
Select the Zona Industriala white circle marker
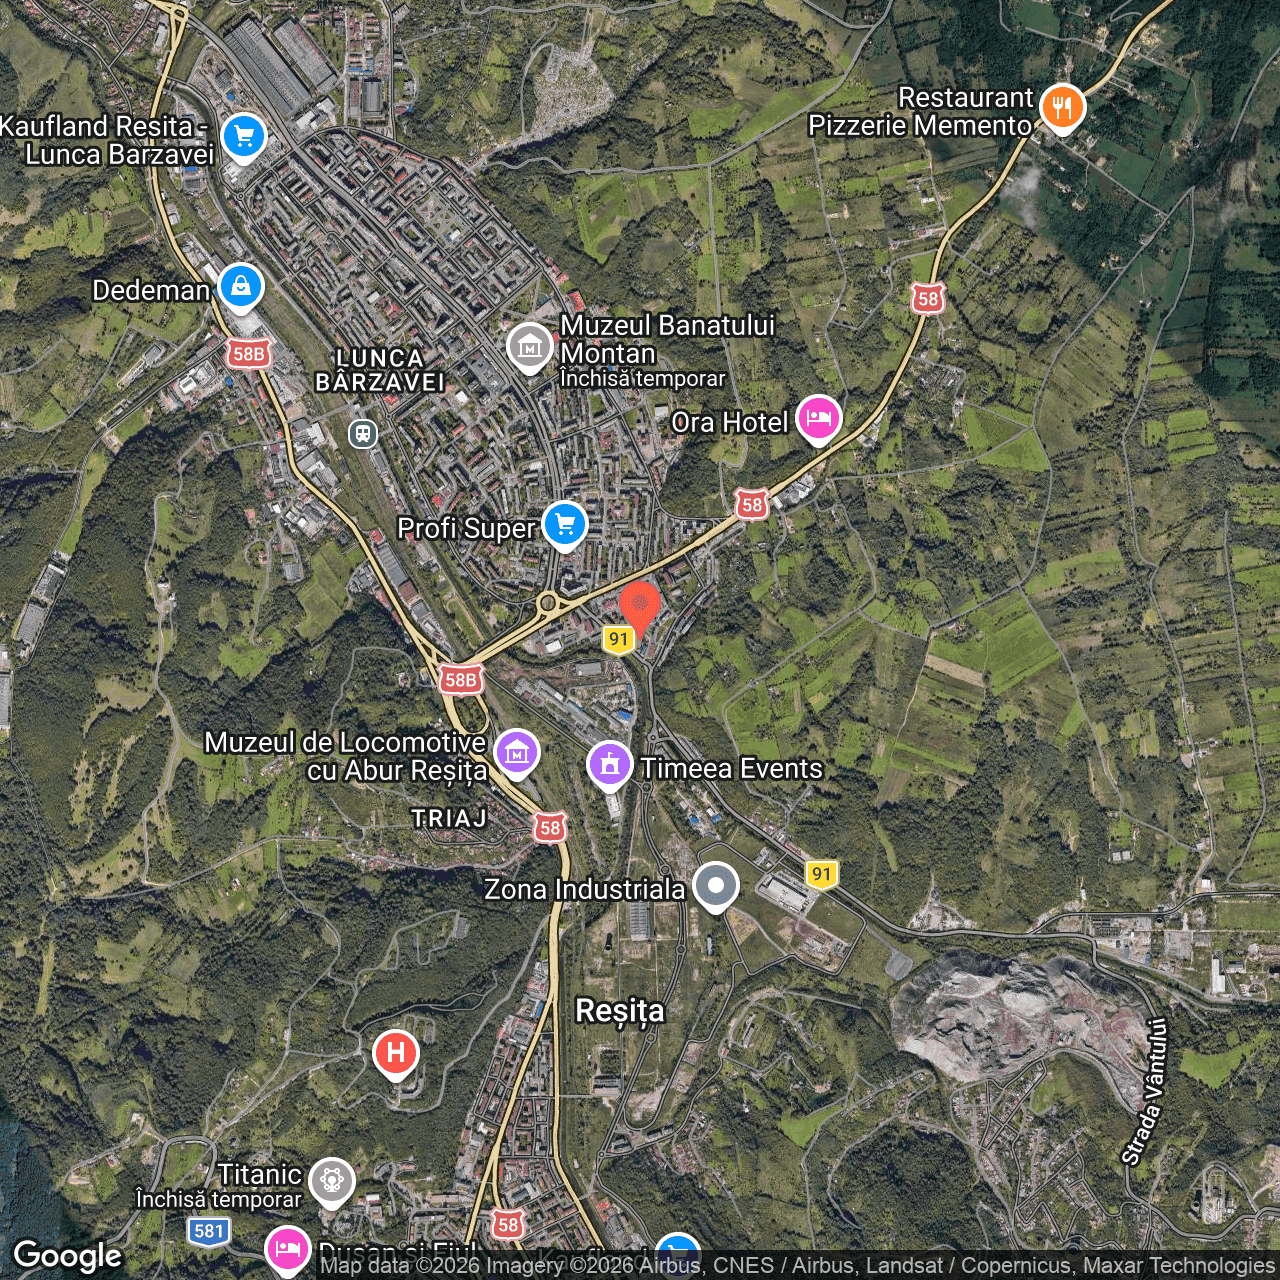point(716,886)
